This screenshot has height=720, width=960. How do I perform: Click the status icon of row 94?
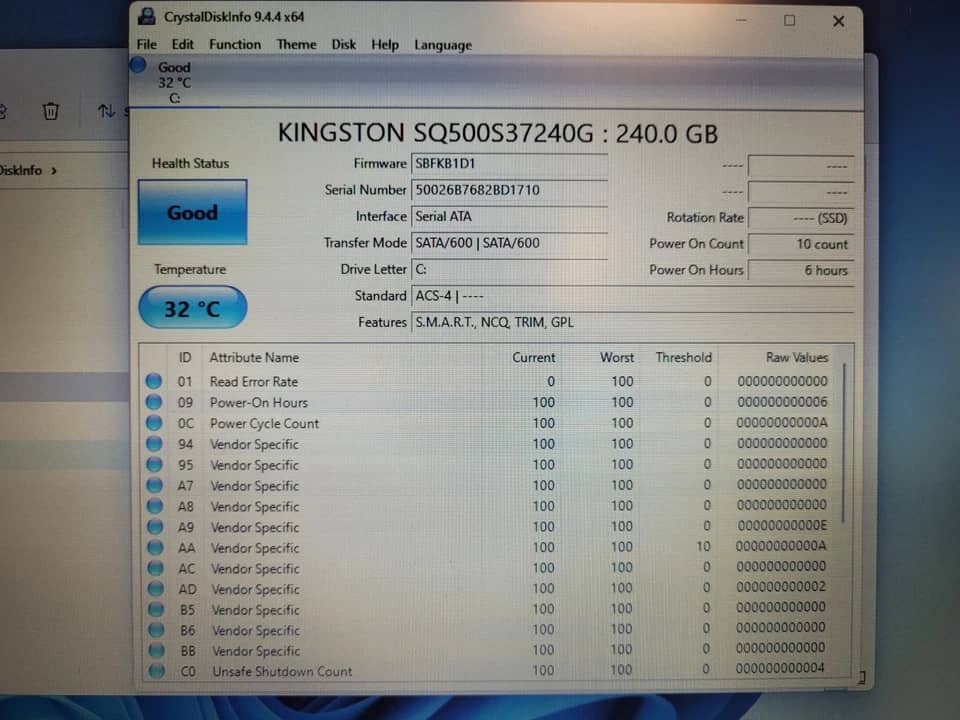click(154, 443)
